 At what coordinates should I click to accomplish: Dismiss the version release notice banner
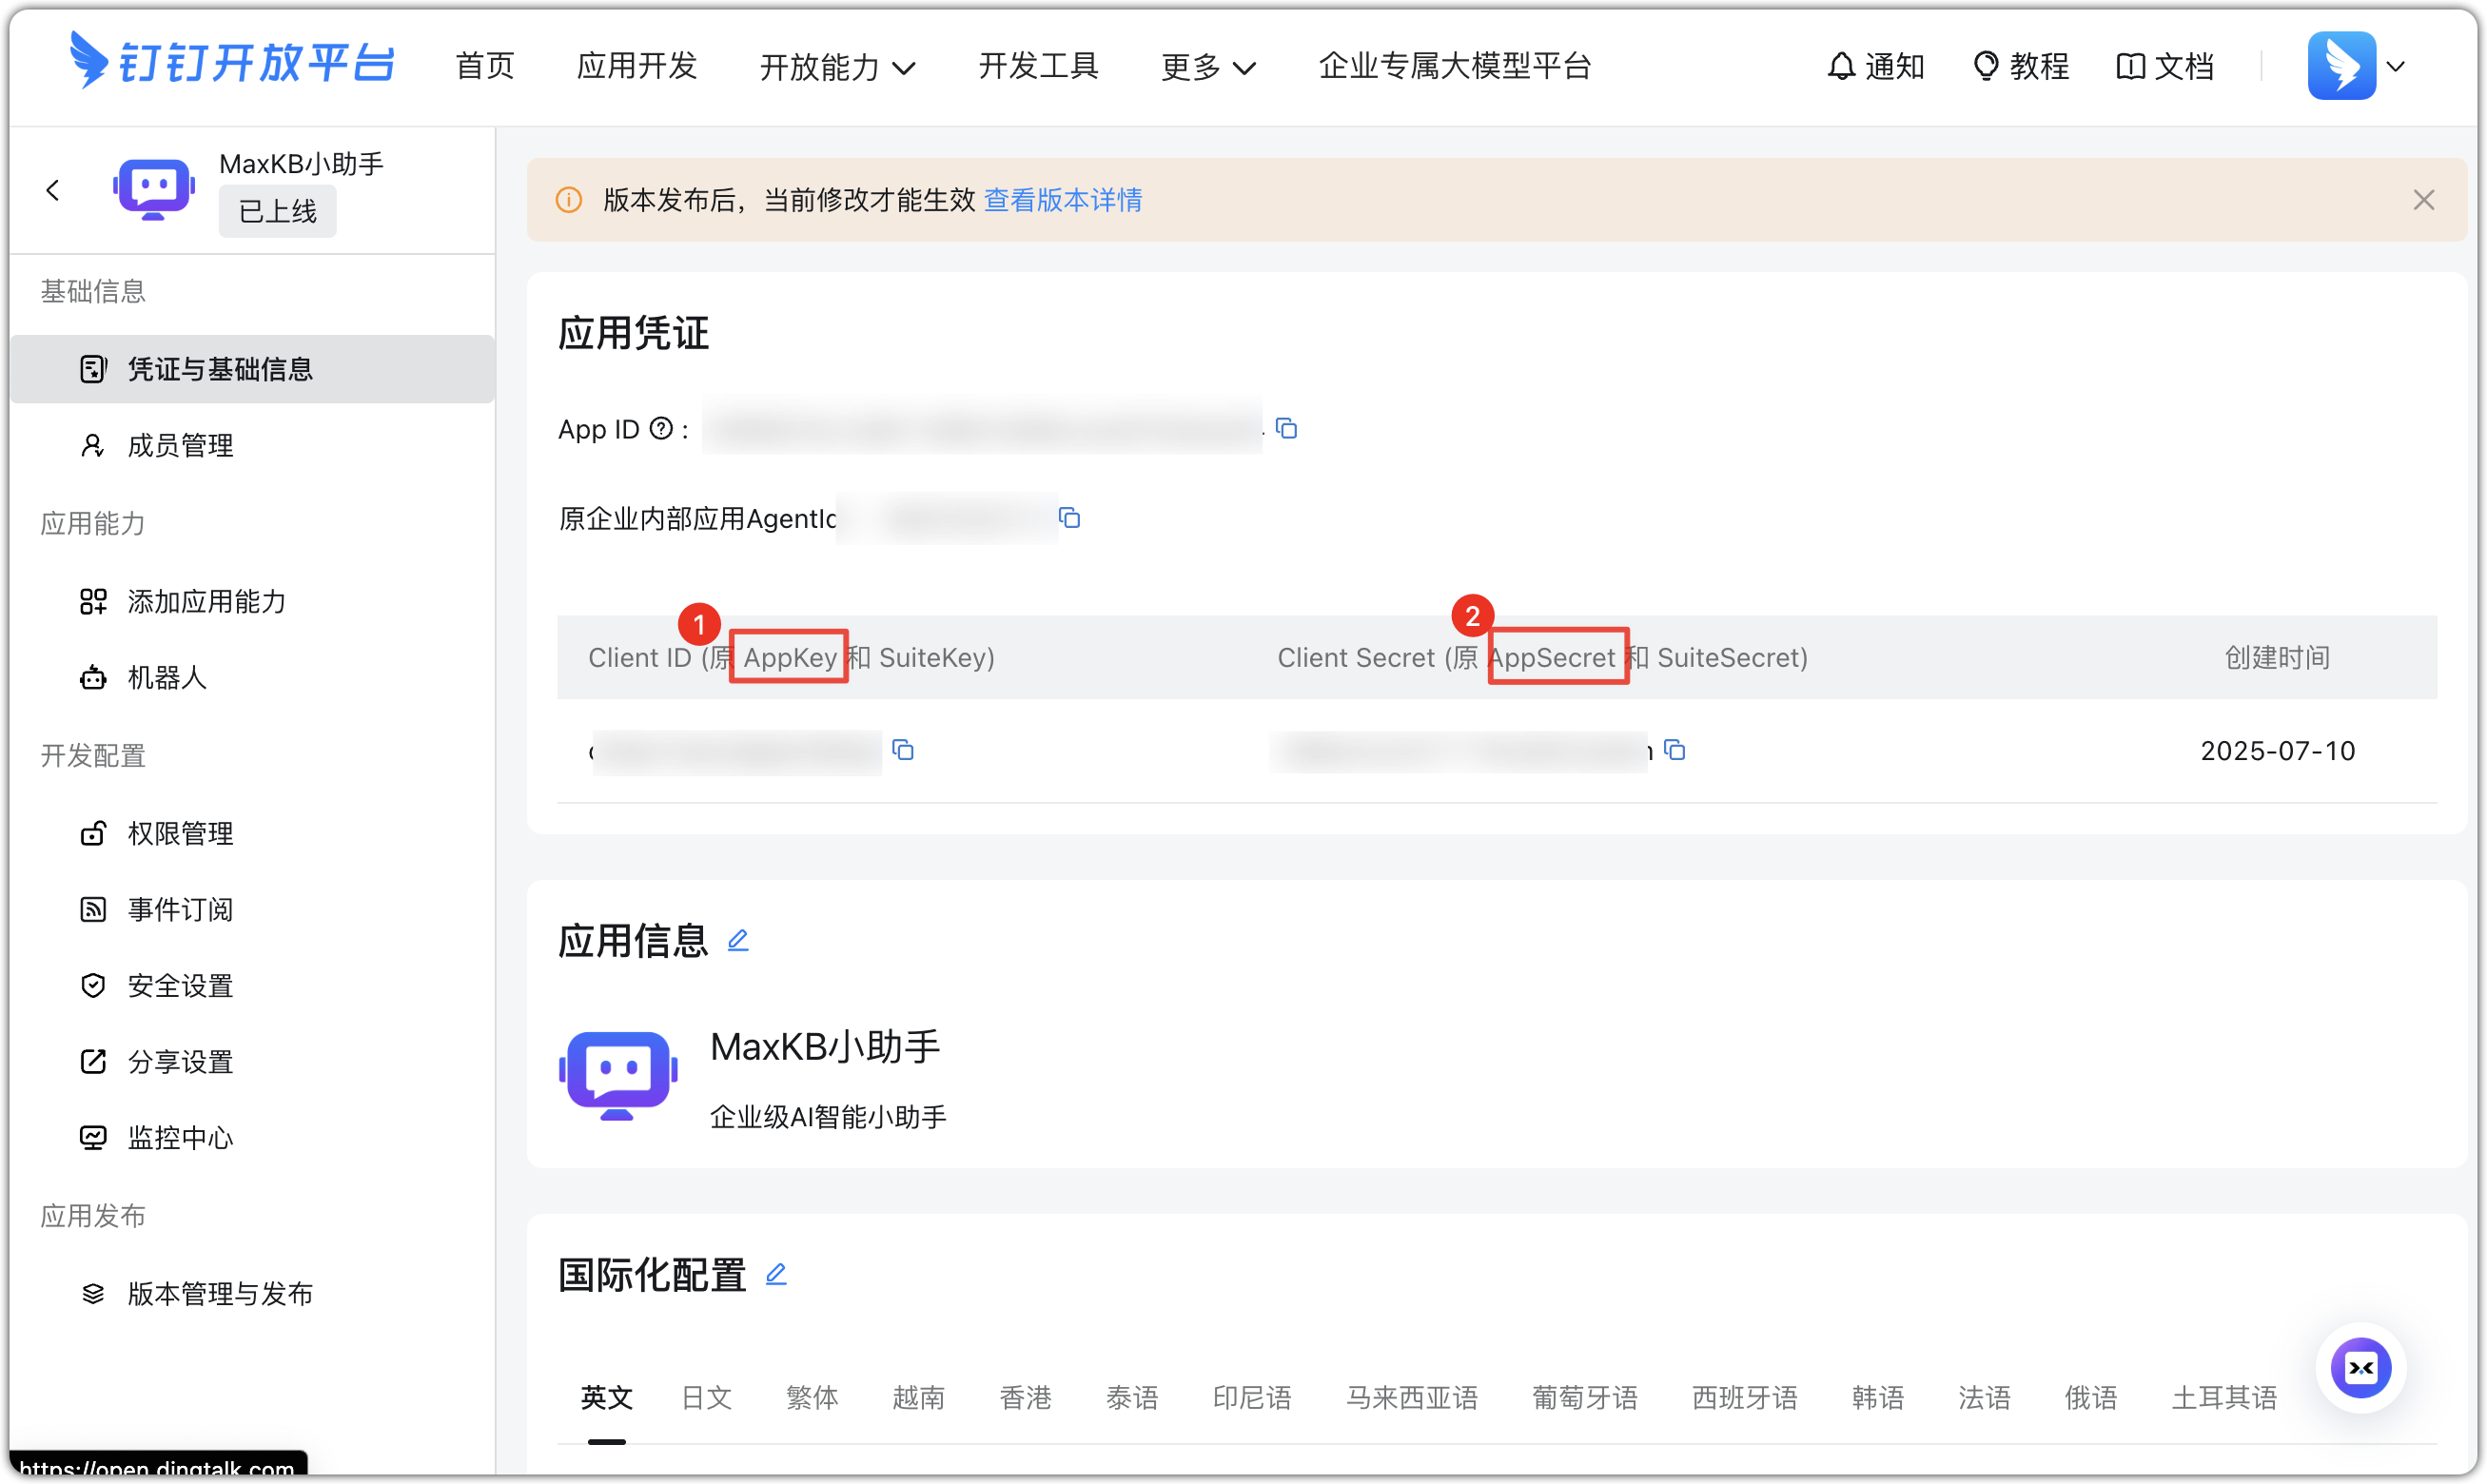[x=2424, y=199]
